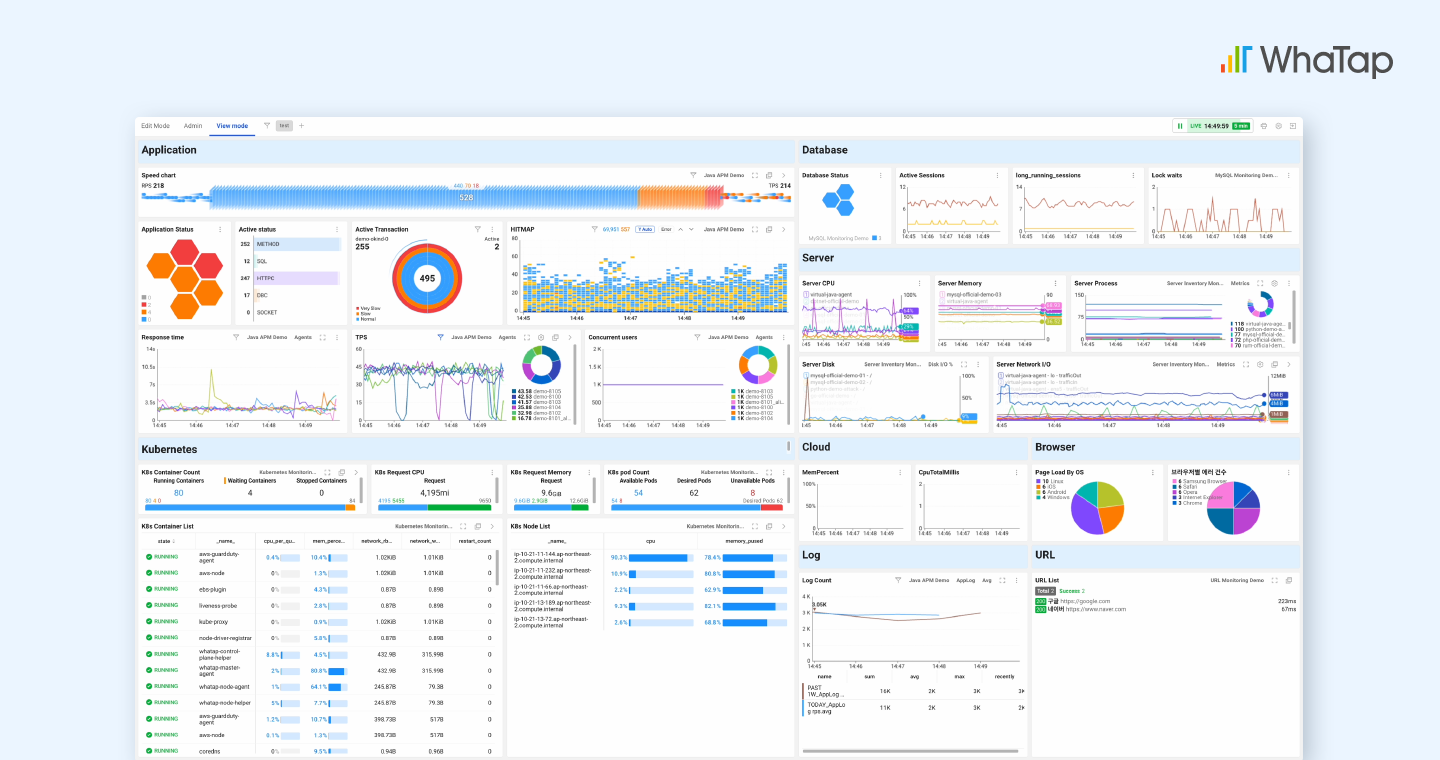The height and width of the screenshot is (760, 1440).
Task: Open the HITMAP copy-window icon
Action: (x=769, y=229)
